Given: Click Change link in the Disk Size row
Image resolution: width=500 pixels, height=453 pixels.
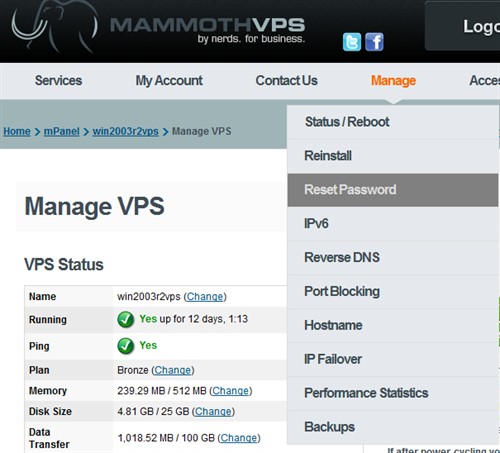Looking at the screenshot, I should pos(213,411).
